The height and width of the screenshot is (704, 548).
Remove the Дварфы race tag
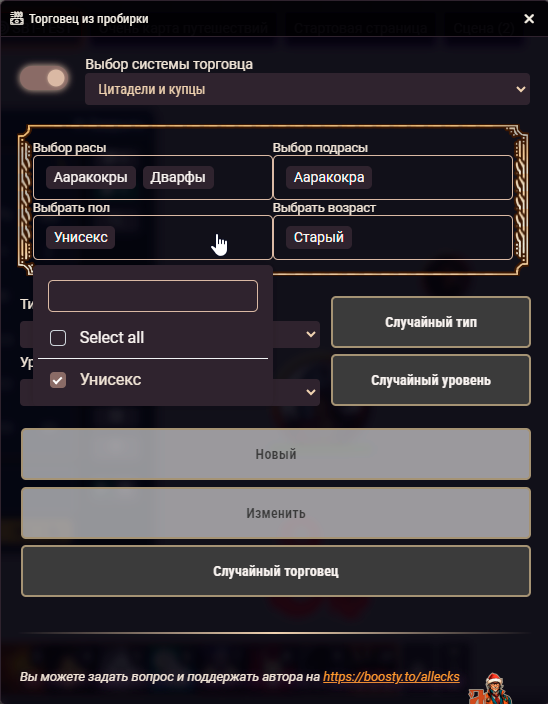[x=178, y=177]
